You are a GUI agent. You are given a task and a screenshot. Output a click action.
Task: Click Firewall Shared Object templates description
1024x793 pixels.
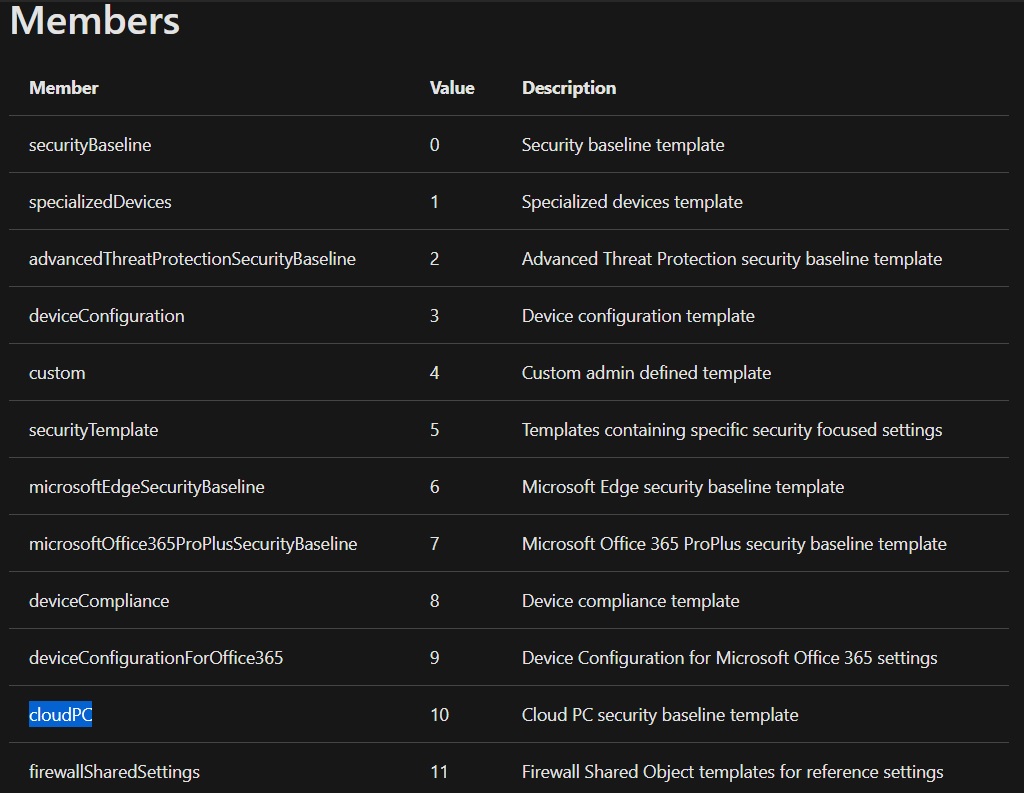coord(732,772)
